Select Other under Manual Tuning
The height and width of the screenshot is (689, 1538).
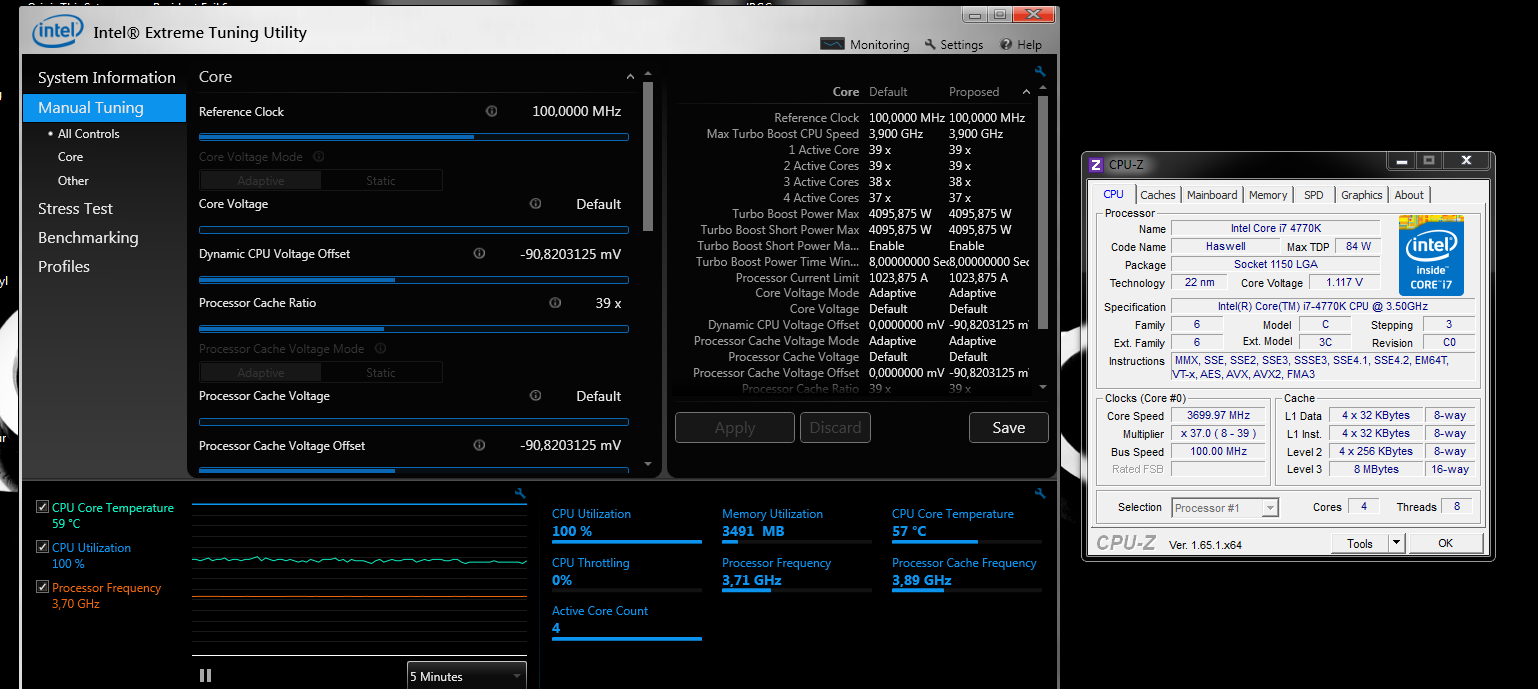tap(73, 181)
